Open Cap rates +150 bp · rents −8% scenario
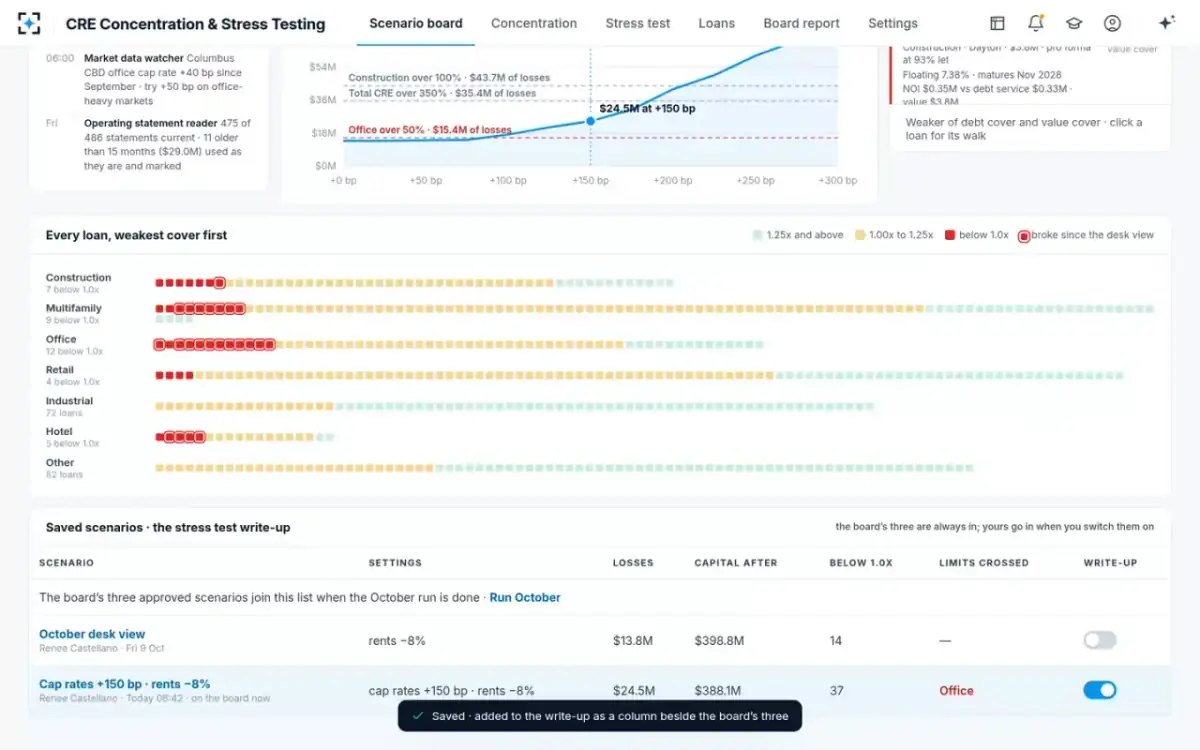Viewport: 1200px width, 750px height. 125,684
